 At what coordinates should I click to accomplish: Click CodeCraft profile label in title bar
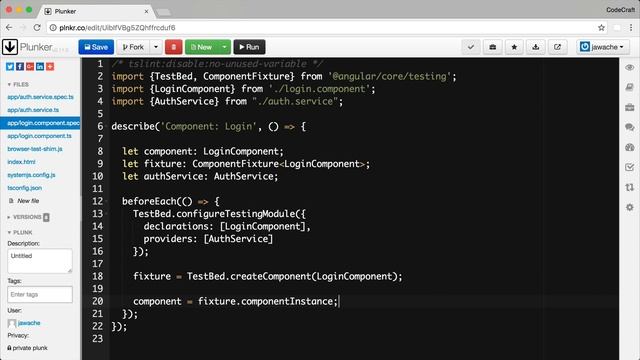[x=620, y=10]
